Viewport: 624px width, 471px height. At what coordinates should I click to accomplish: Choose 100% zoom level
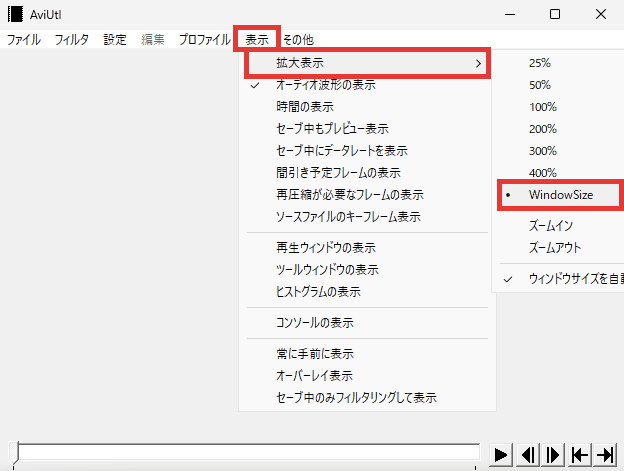coord(542,107)
